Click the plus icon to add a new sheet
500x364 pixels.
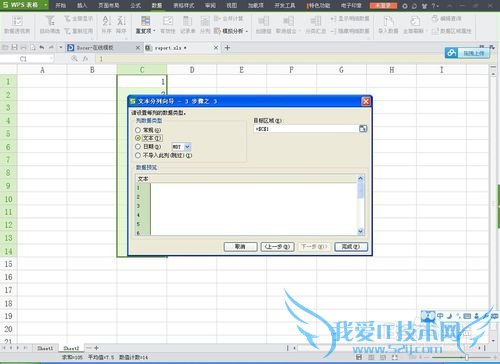click(96, 348)
